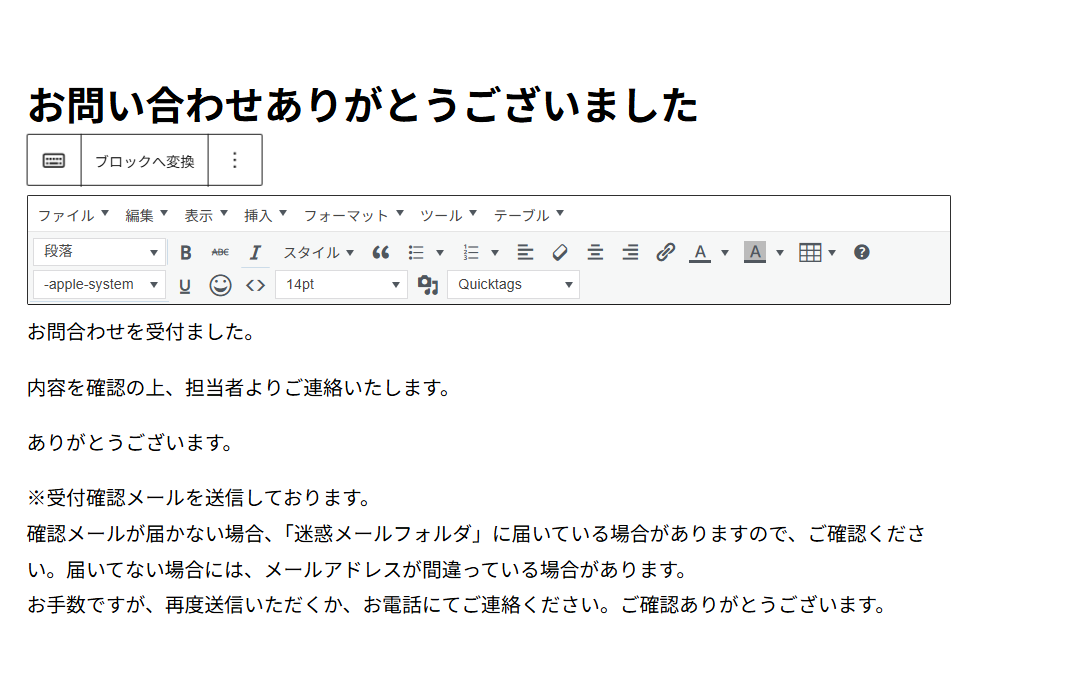Click the text color A swatch
The width and height of the screenshot is (1090, 697).
point(700,253)
